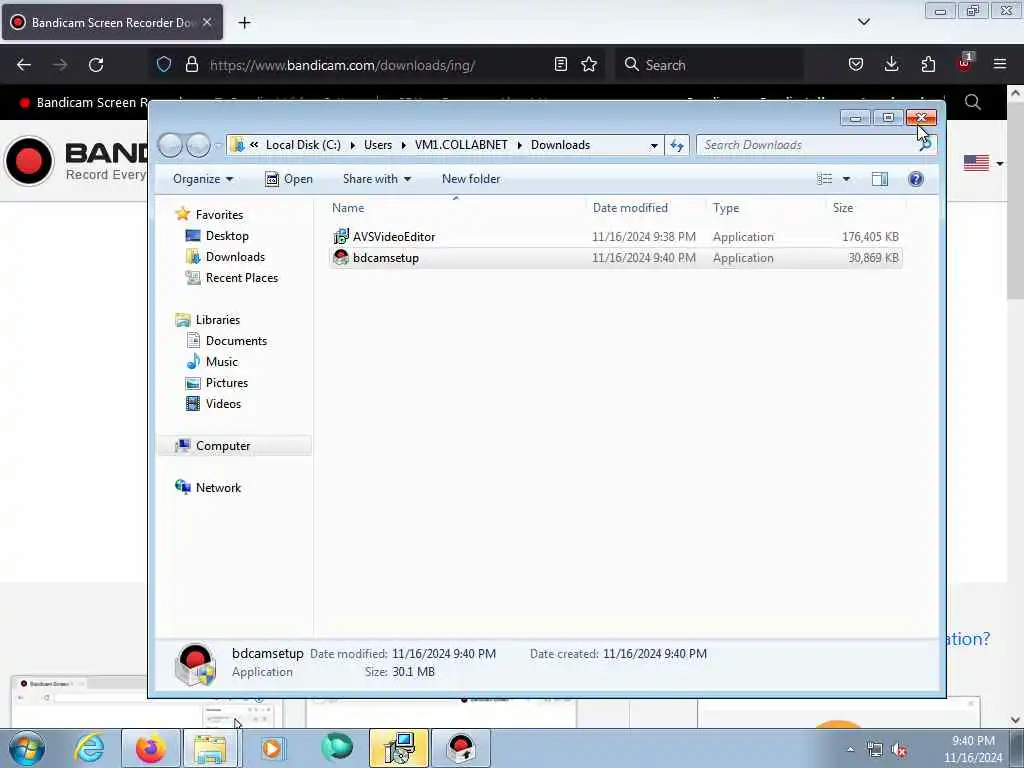
Task: Open a new Firefox tab with plus
Action: click(244, 23)
